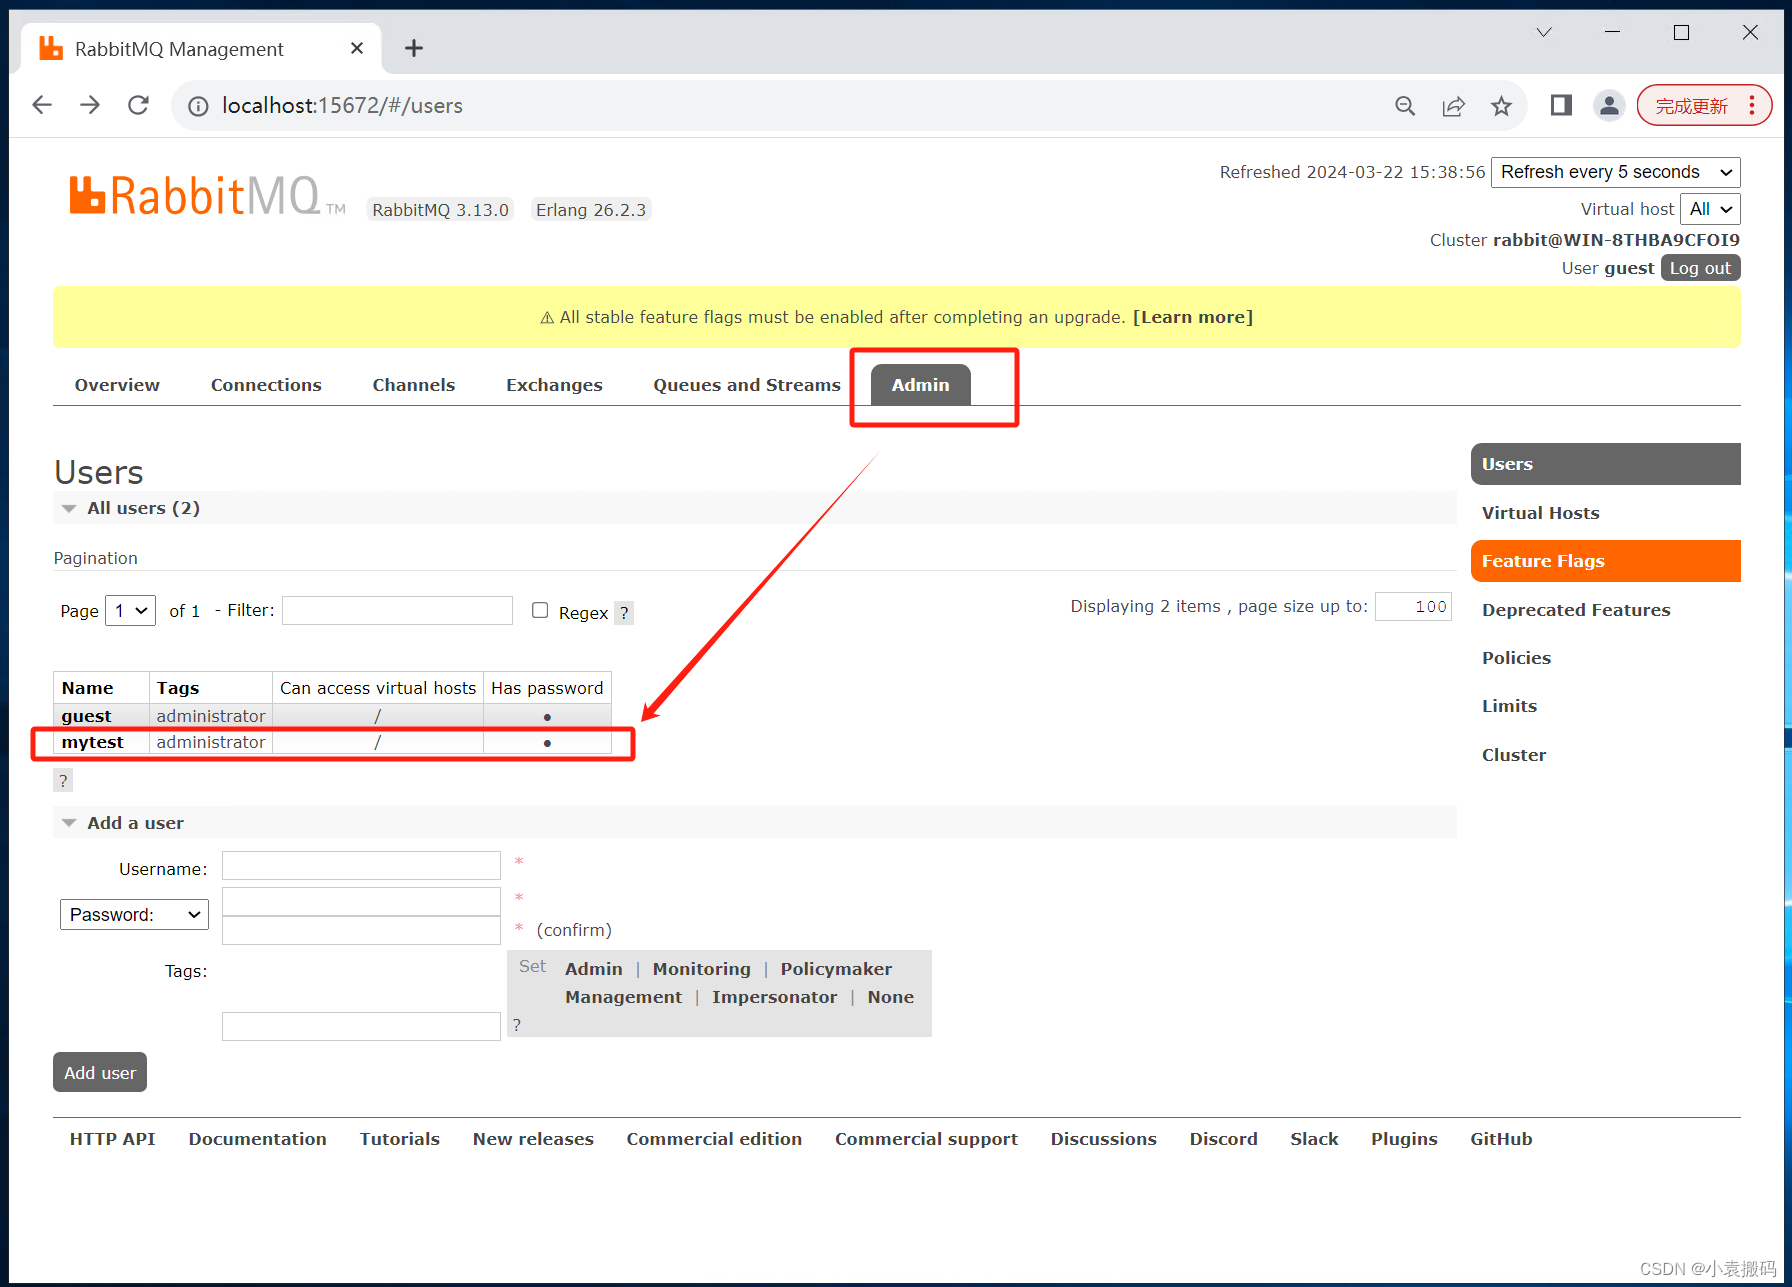Open the Chrome profile avatar

click(1609, 105)
